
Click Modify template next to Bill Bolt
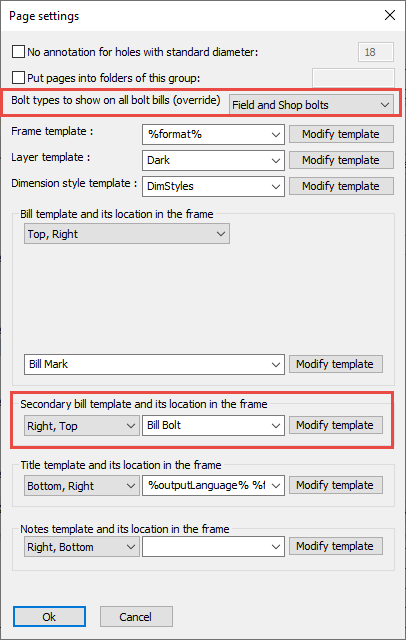[x=336, y=425]
